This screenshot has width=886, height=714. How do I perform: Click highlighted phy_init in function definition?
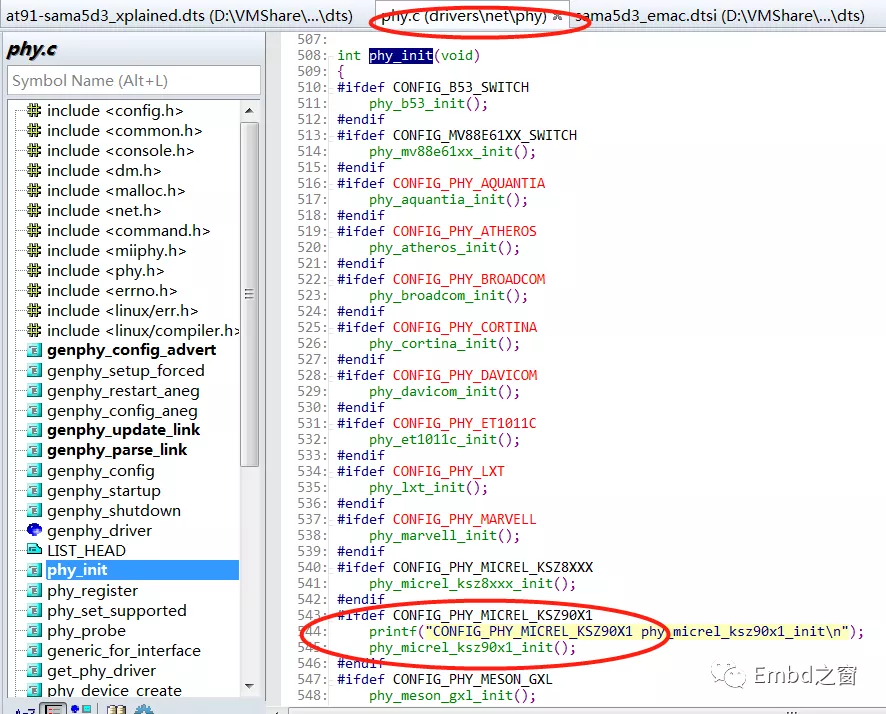coord(401,55)
